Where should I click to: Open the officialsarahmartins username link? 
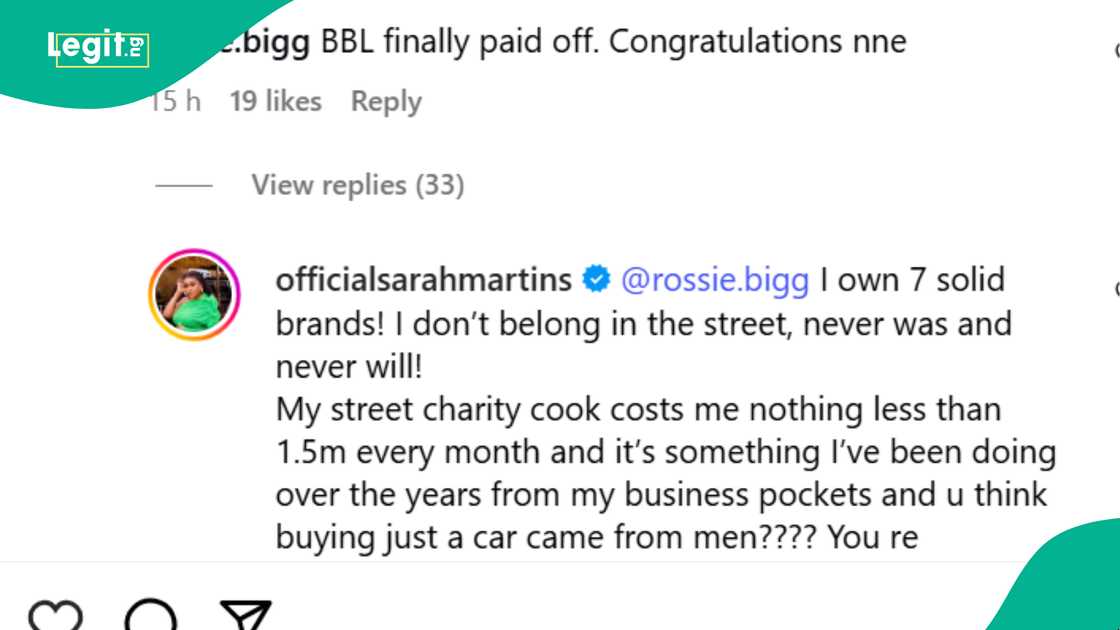tap(423, 280)
